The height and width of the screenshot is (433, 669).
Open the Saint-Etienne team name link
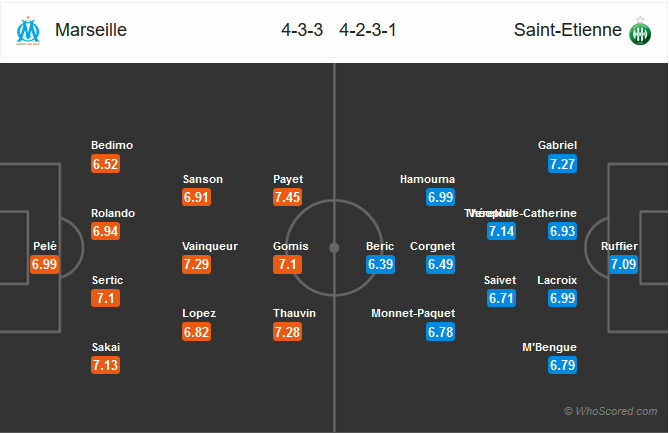567,30
